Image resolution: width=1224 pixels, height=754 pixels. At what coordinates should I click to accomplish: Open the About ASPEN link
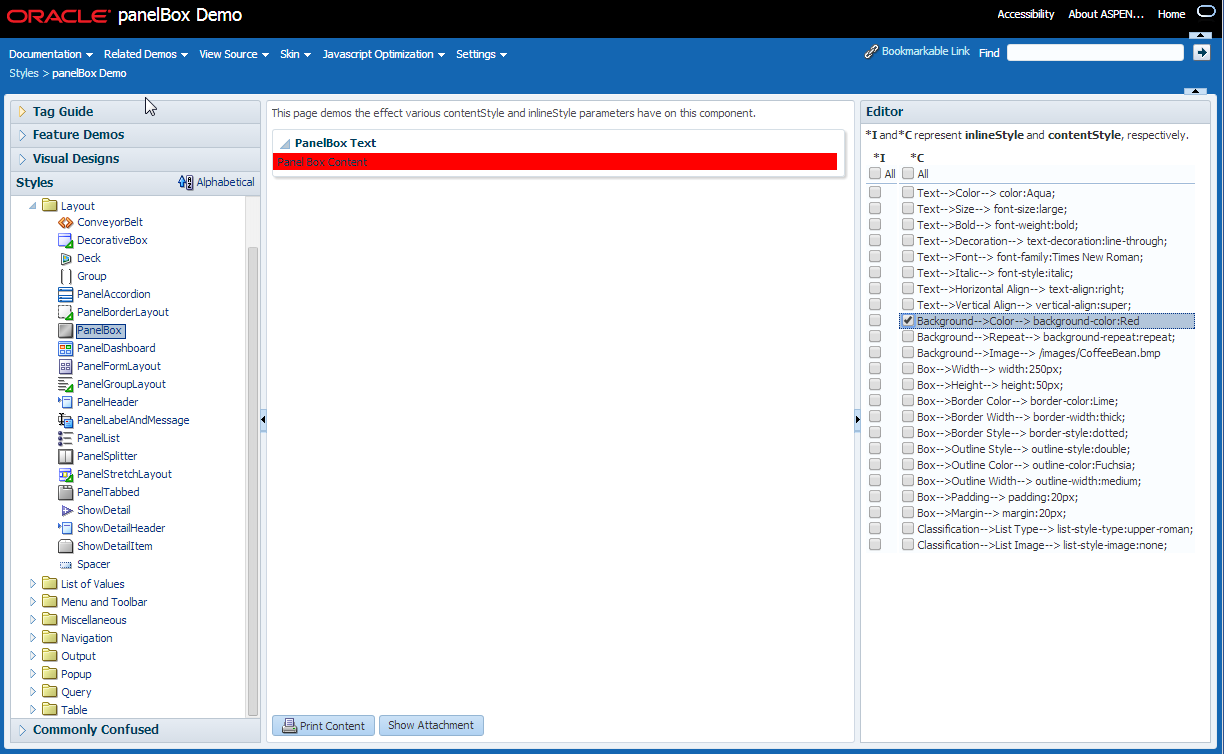pyautogui.click(x=1106, y=14)
